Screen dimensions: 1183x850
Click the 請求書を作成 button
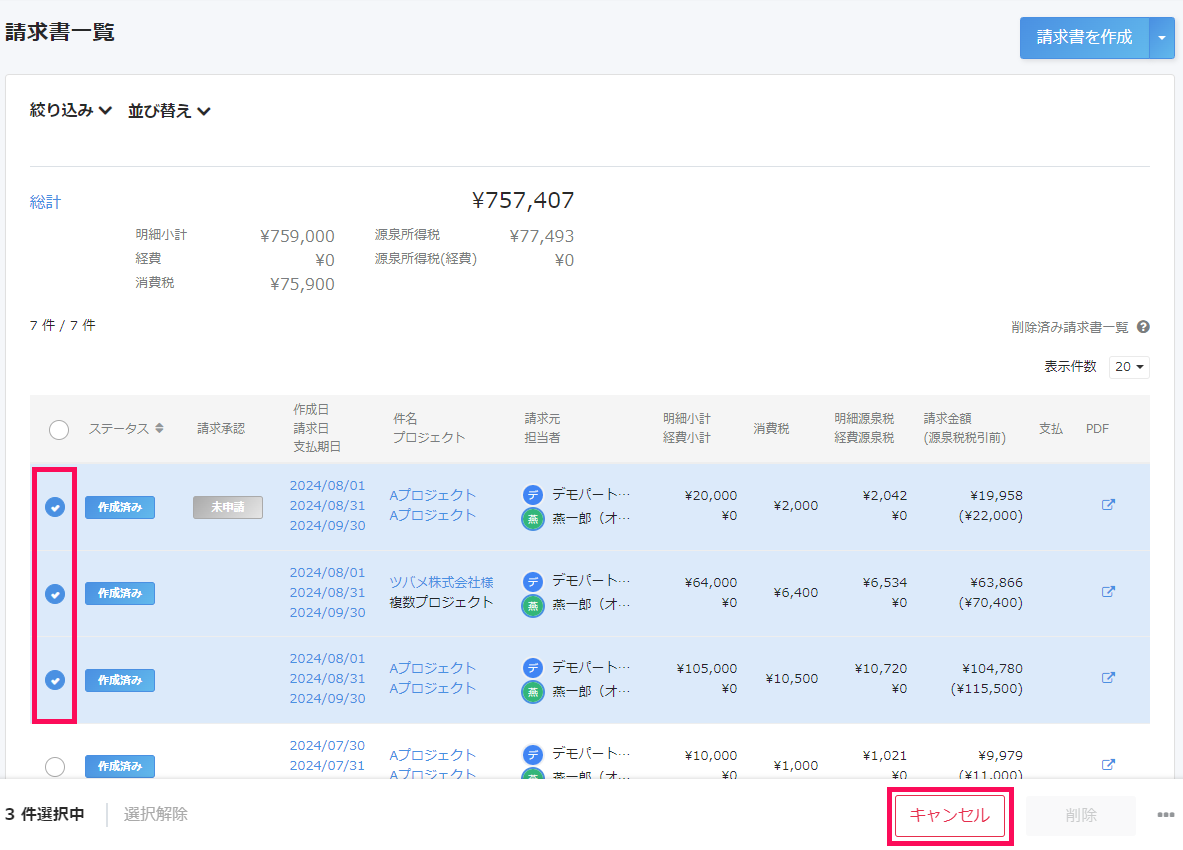(1084, 38)
